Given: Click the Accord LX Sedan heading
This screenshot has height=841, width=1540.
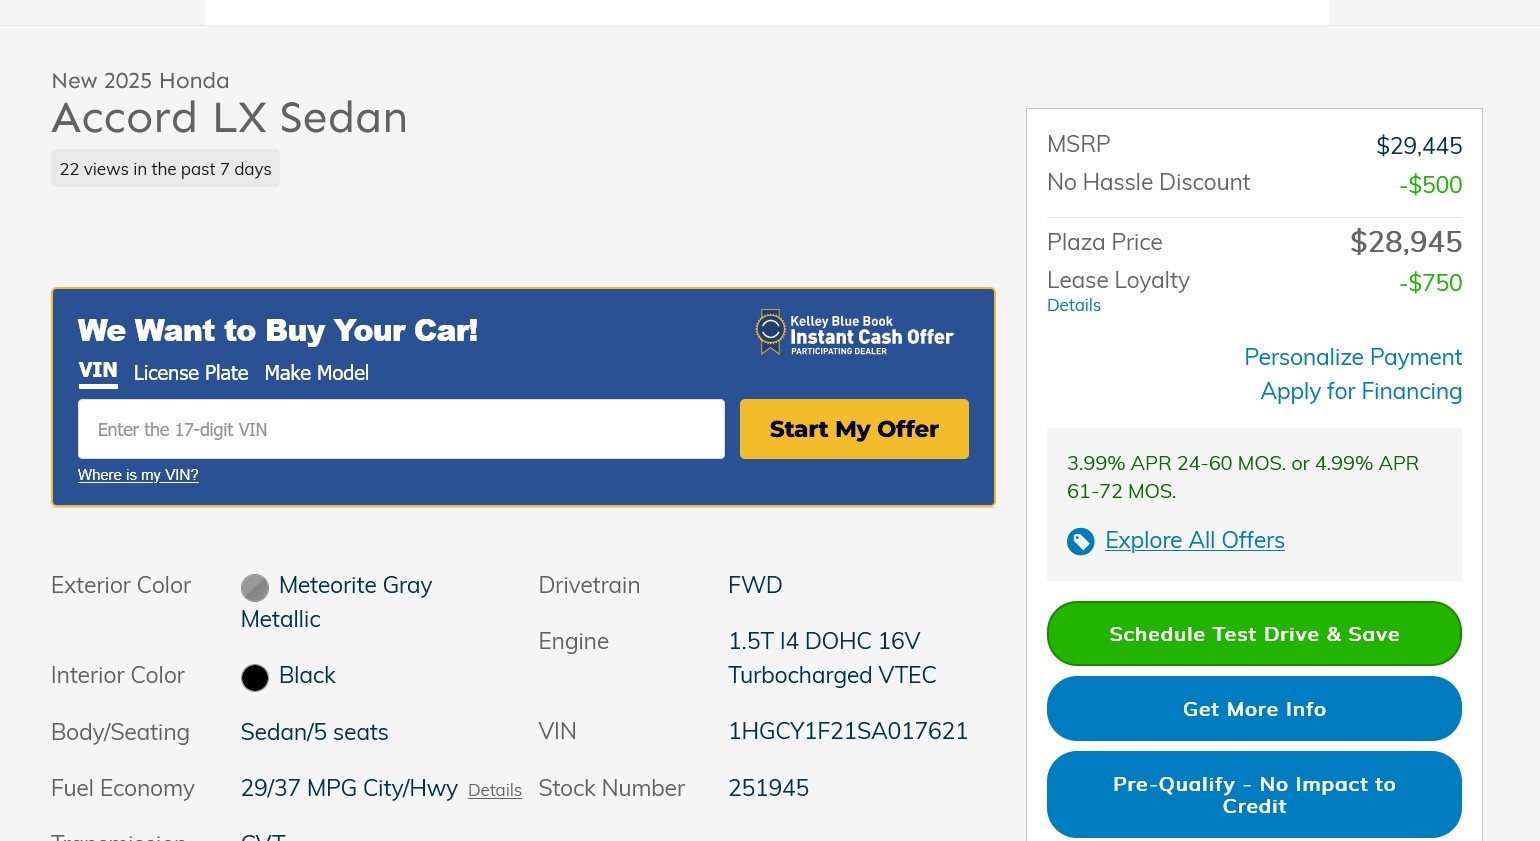Looking at the screenshot, I should pyautogui.click(x=230, y=118).
